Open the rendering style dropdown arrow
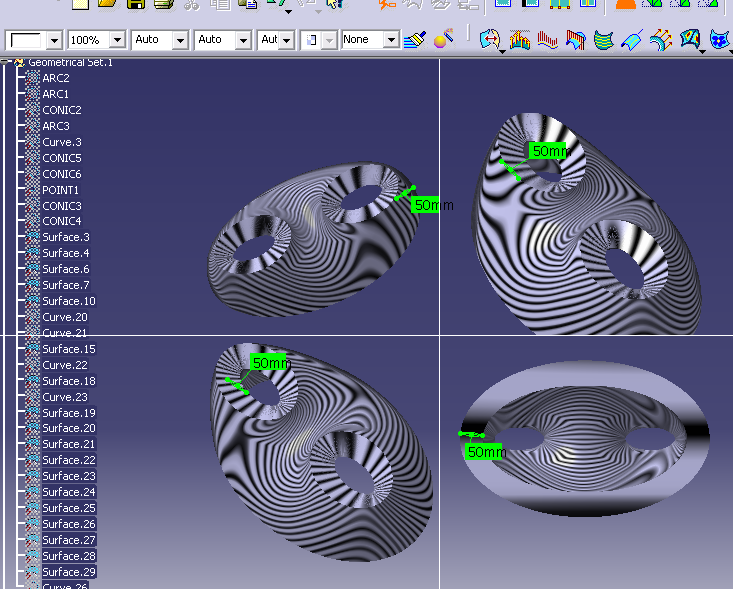The height and width of the screenshot is (589, 733). (330, 40)
